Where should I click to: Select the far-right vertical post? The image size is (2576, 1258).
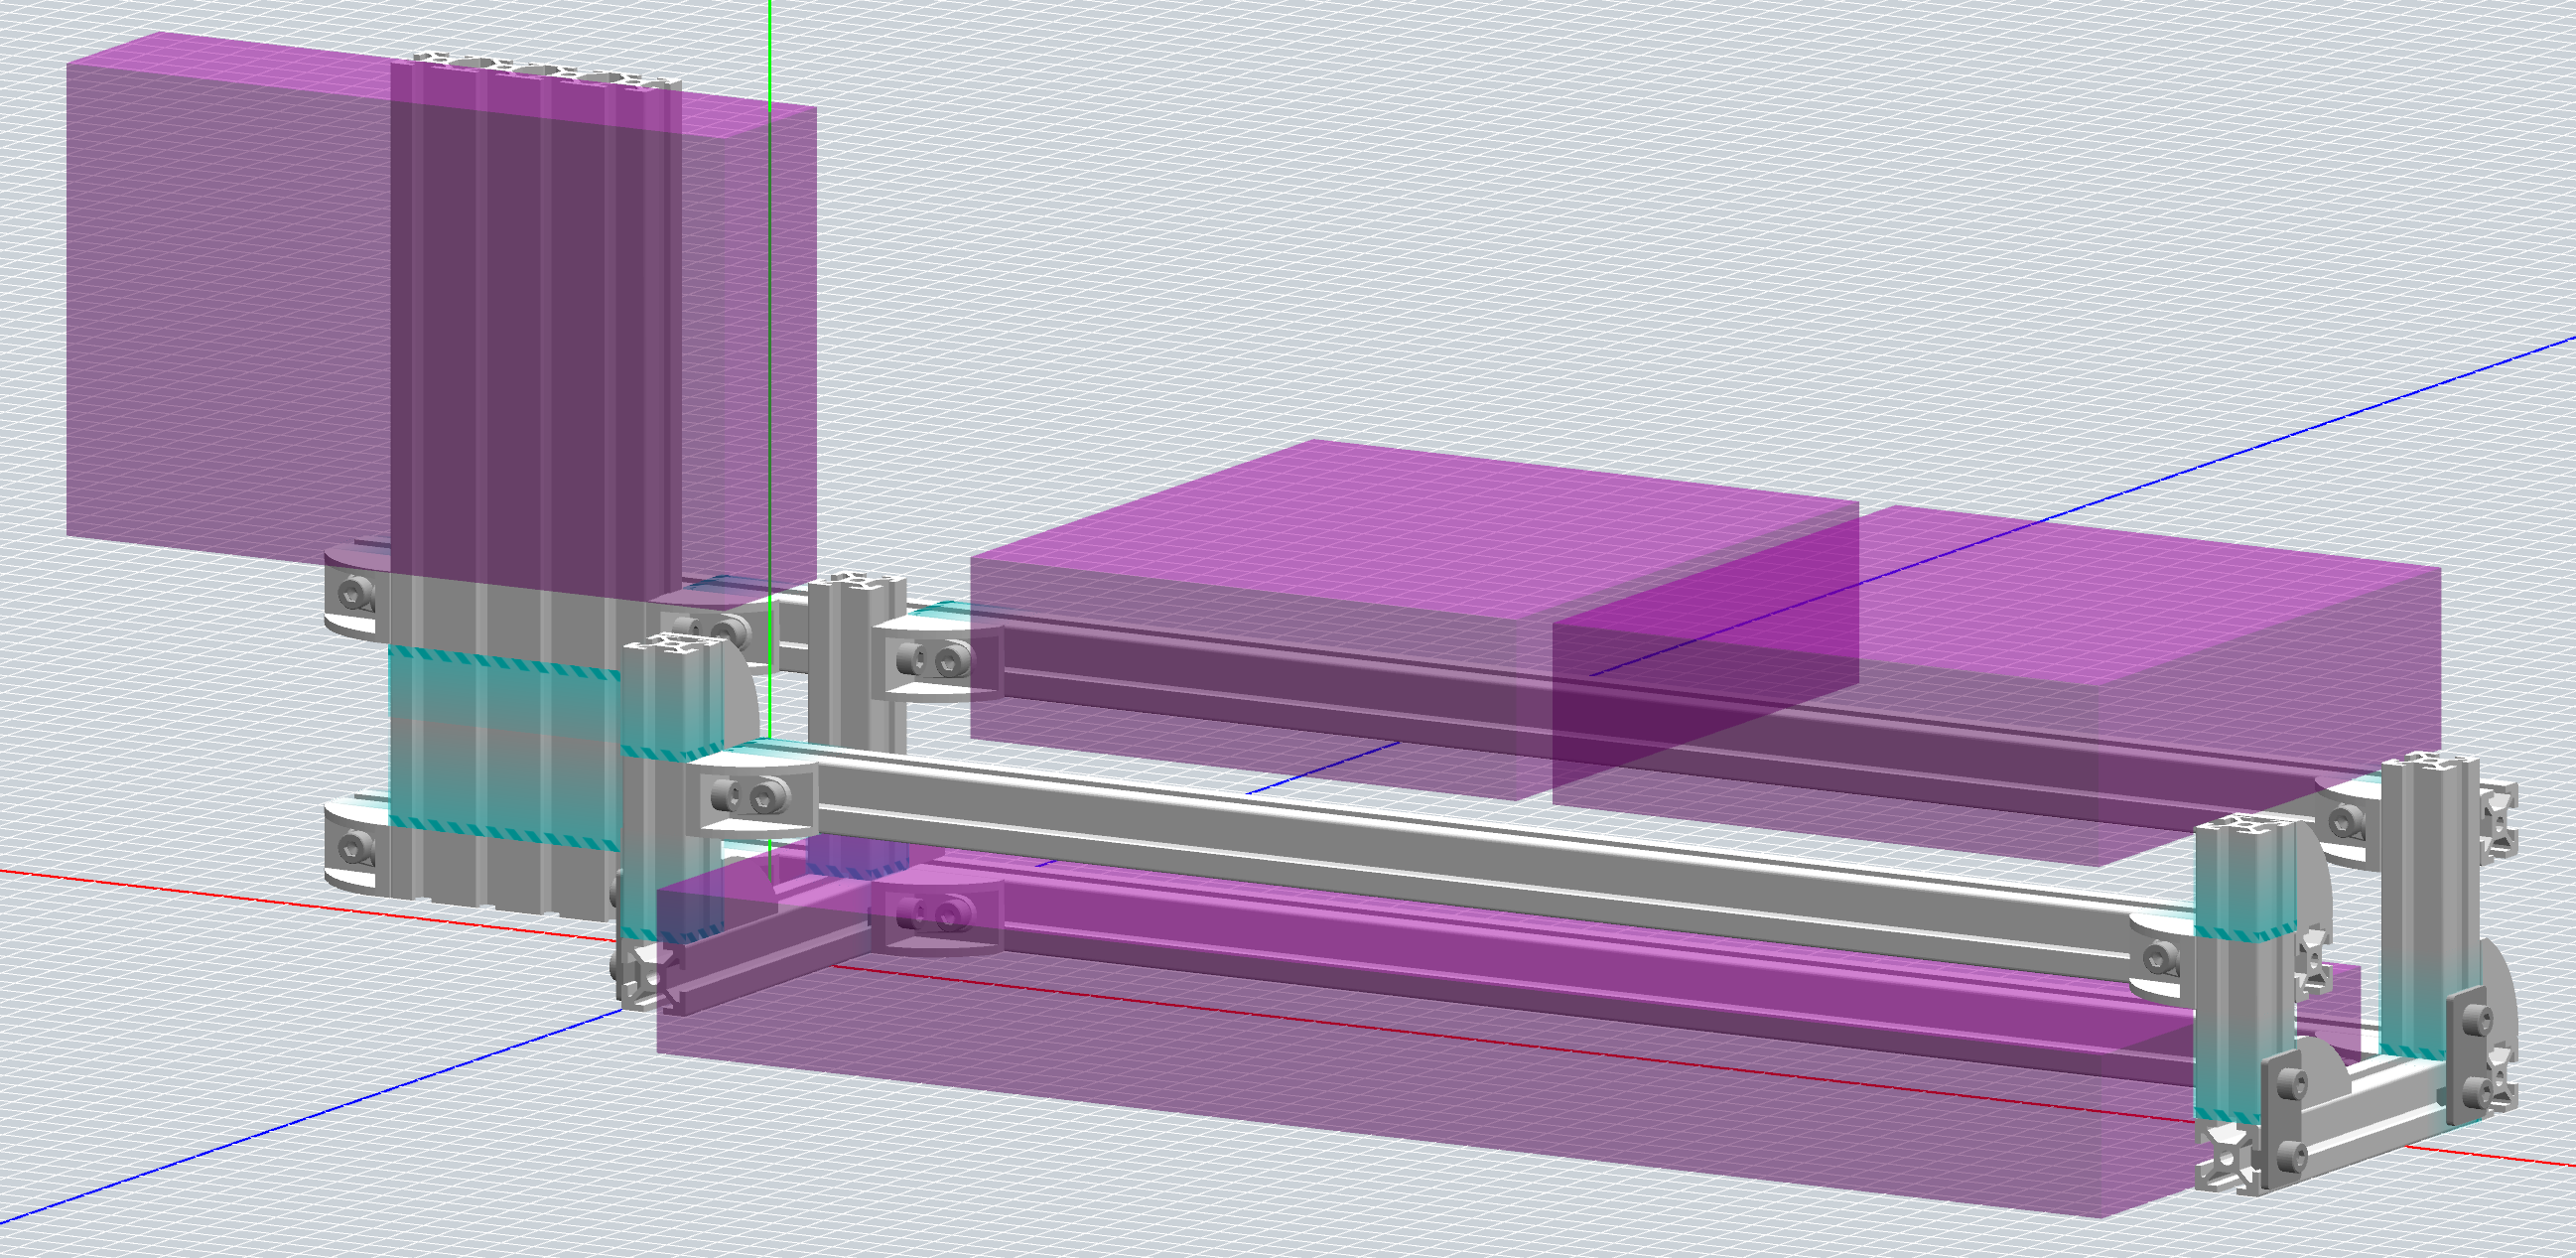coord(2430,880)
